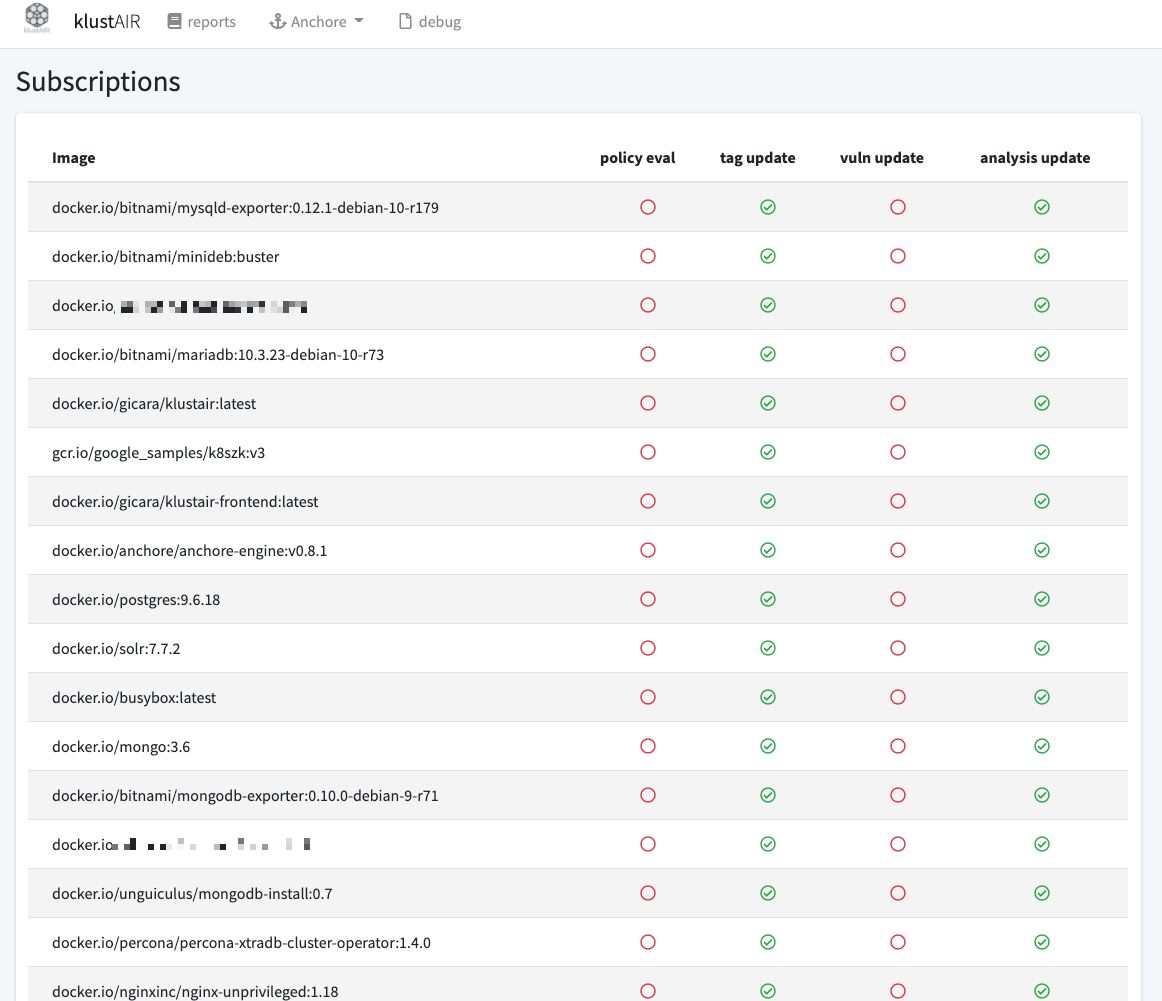Select docker.io/postgres:9.6.18 image name
The image size is (1162, 1001).
(136, 599)
